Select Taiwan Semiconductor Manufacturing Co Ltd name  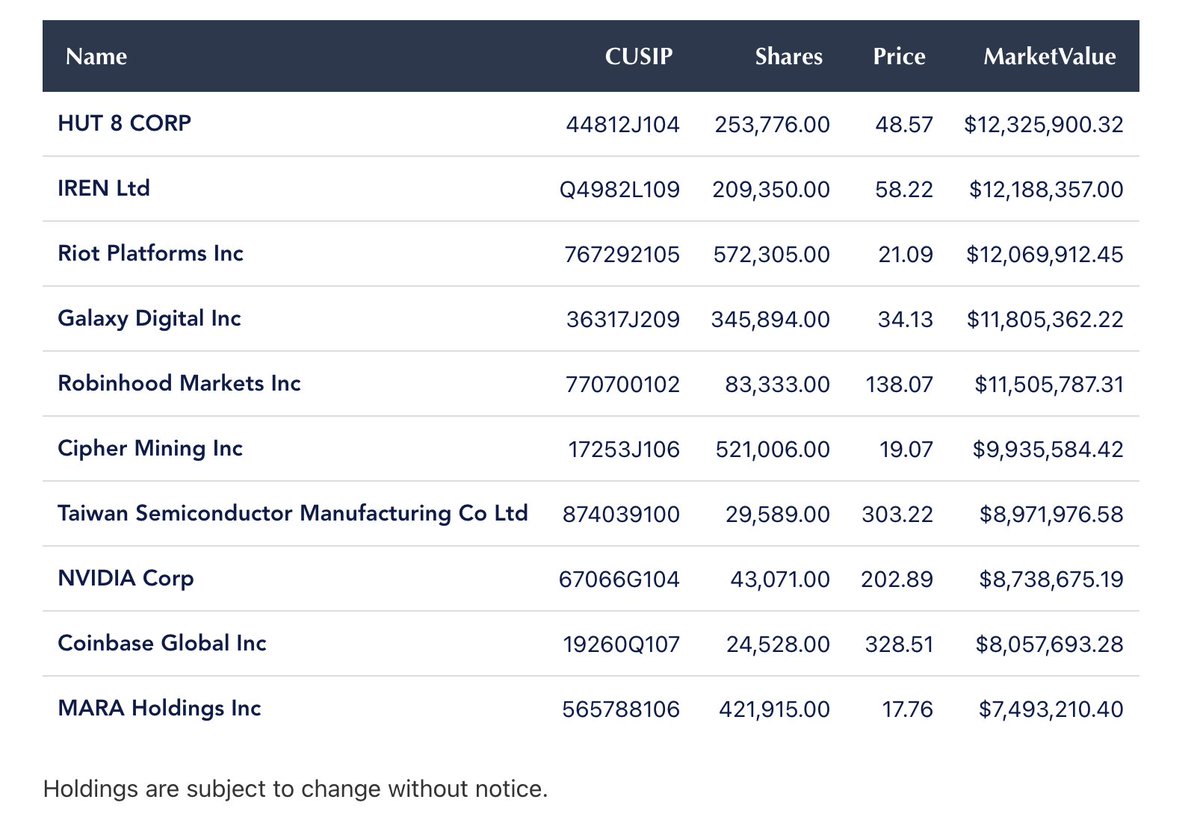tap(293, 513)
